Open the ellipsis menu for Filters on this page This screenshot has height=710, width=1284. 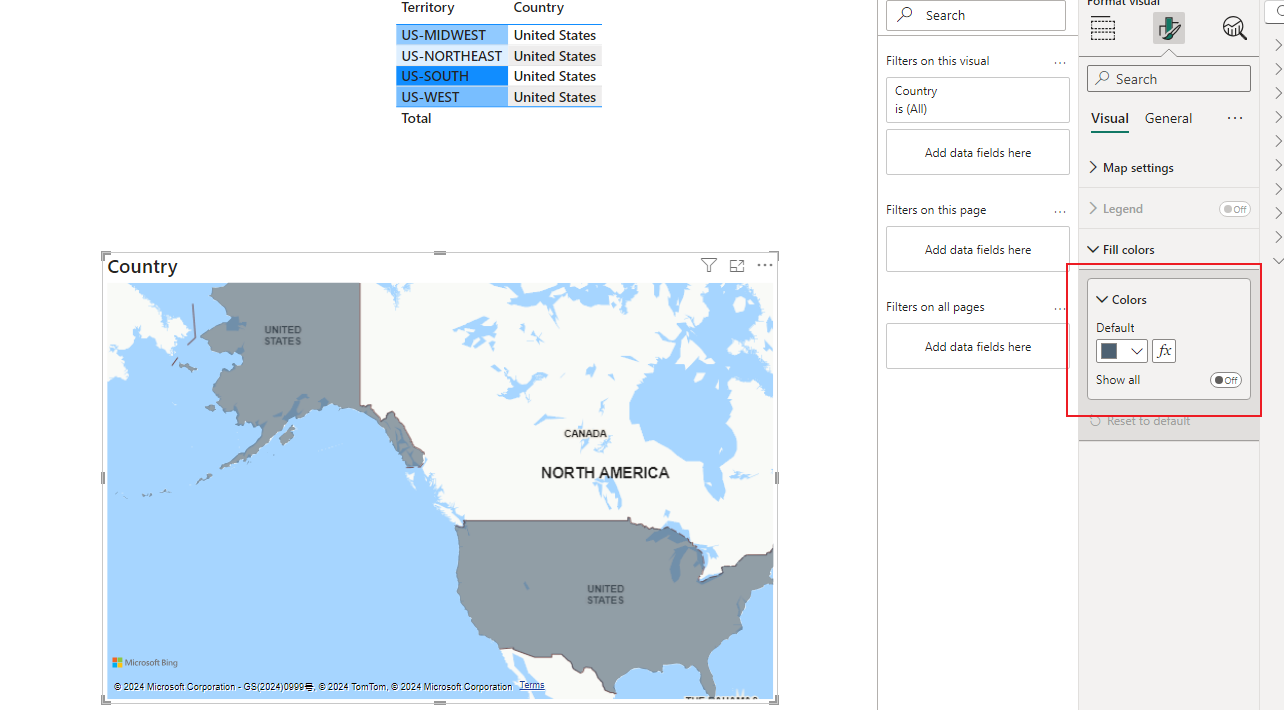click(x=1060, y=211)
